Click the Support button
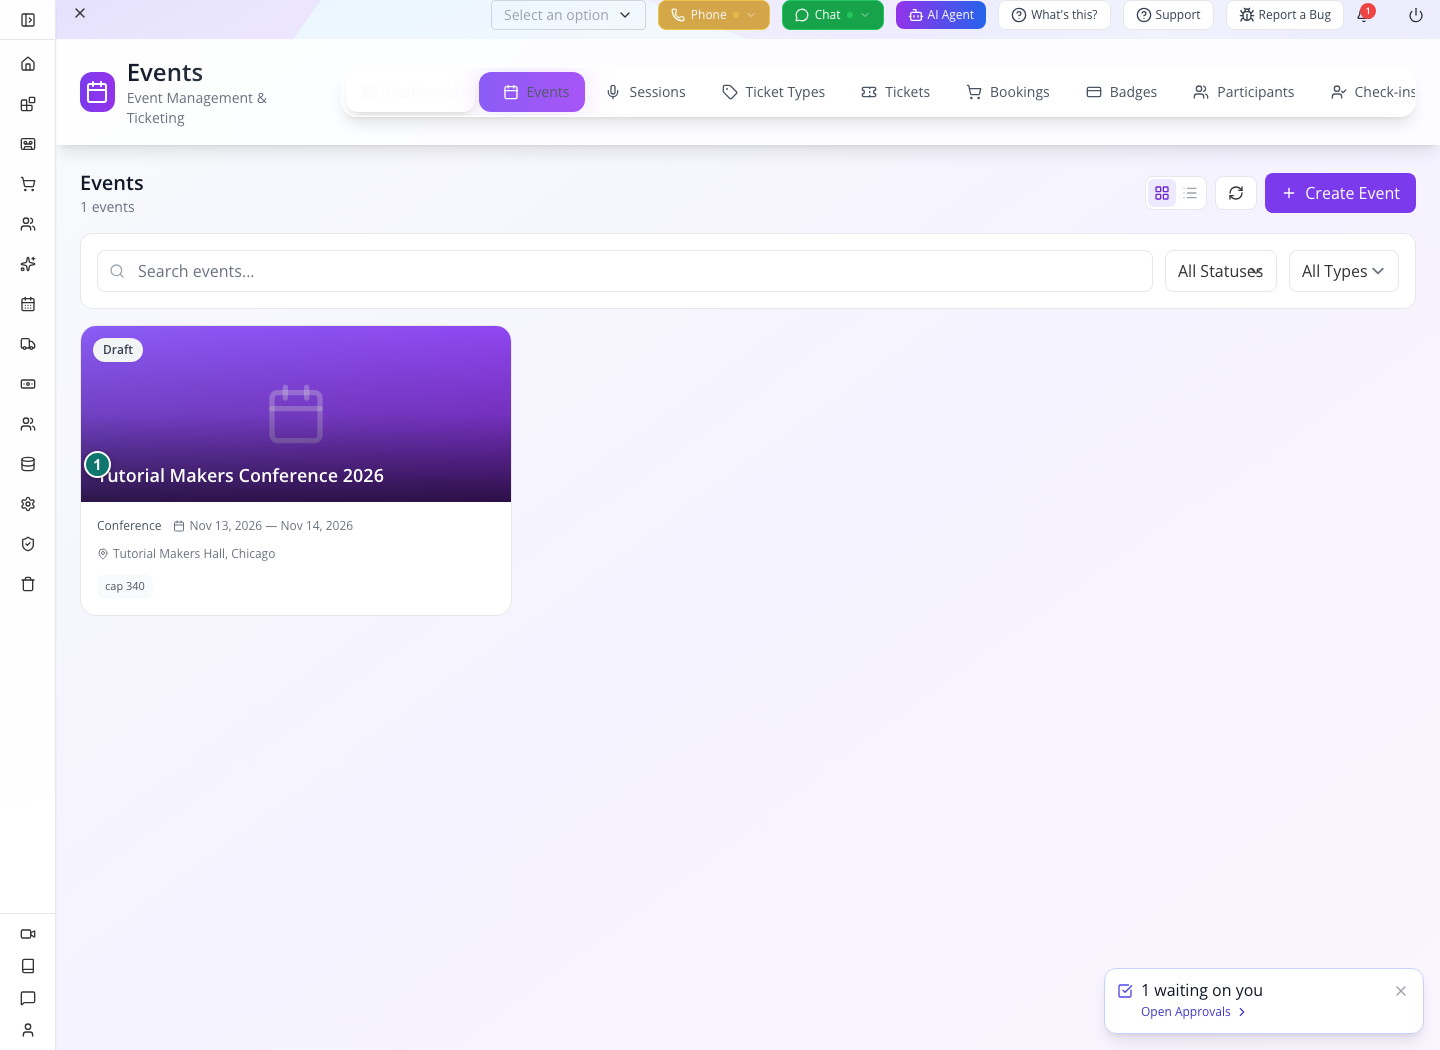 1168,15
